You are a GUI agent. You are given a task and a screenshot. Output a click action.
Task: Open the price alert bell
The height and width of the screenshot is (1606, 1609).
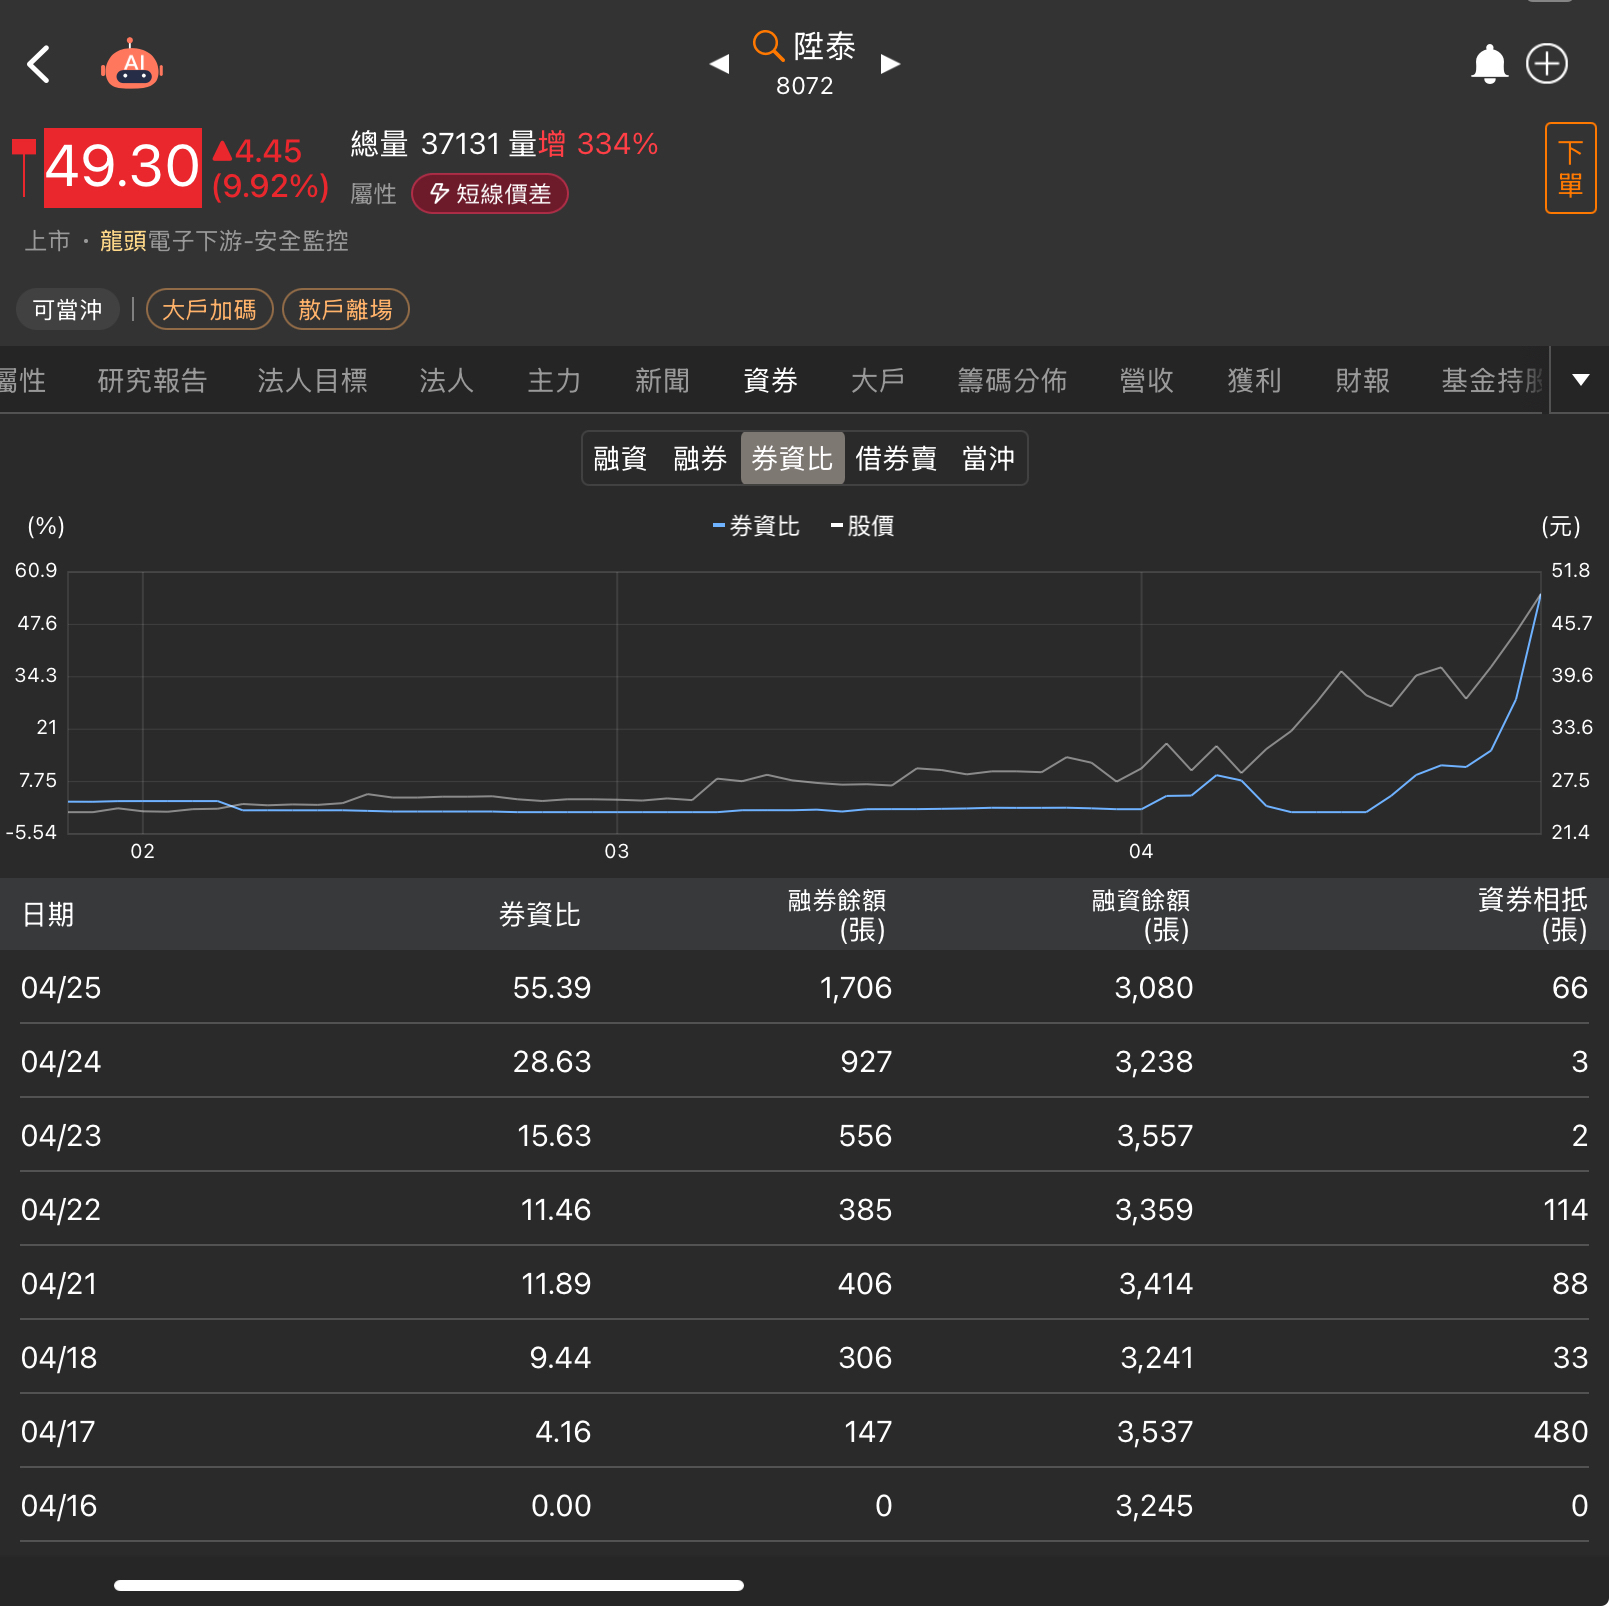(1489, 64)
